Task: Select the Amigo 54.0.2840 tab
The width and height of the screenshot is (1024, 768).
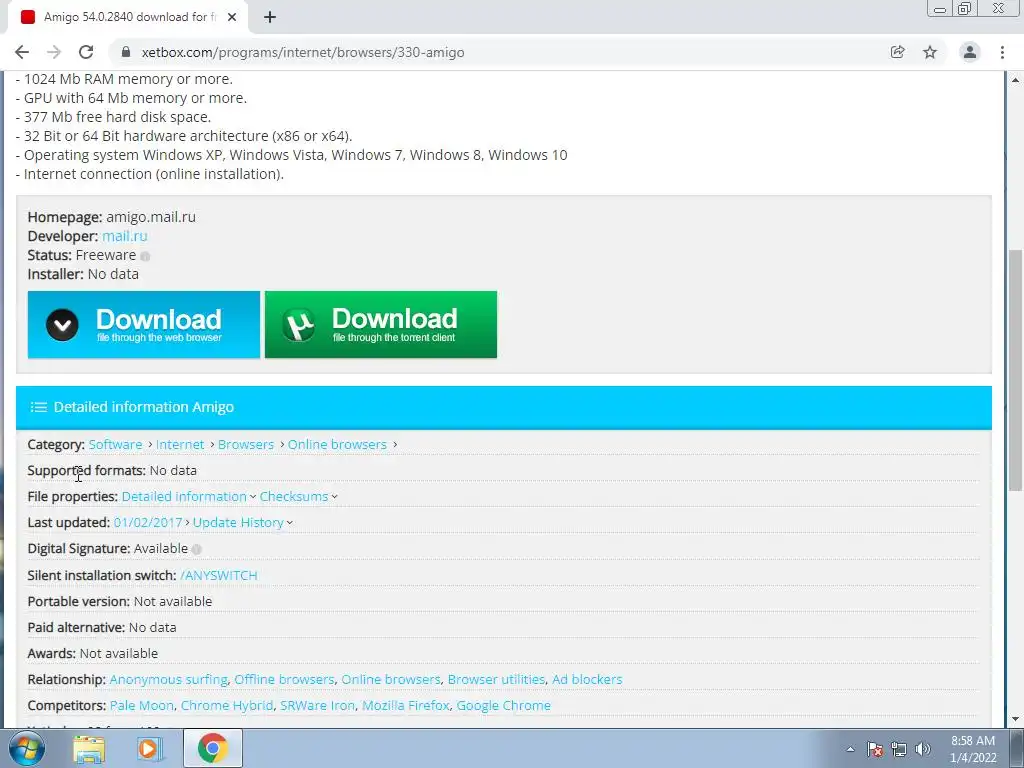Action: coord(127,17)
